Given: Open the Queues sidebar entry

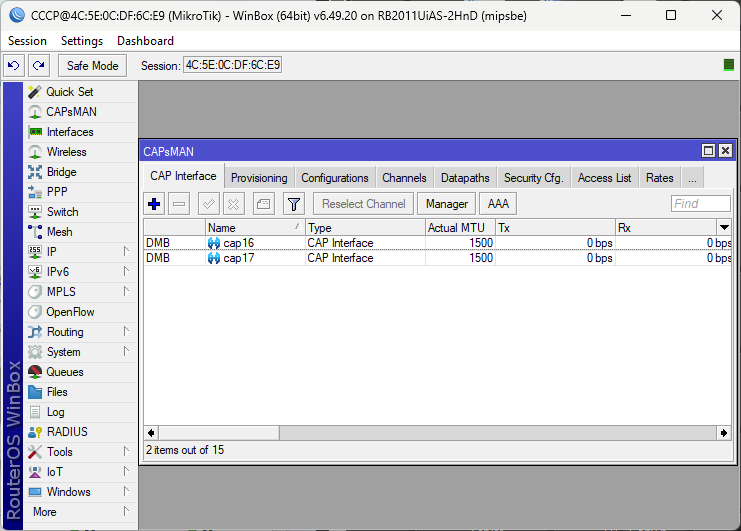Looking at the screenshot, I should [x=80, y=372].
